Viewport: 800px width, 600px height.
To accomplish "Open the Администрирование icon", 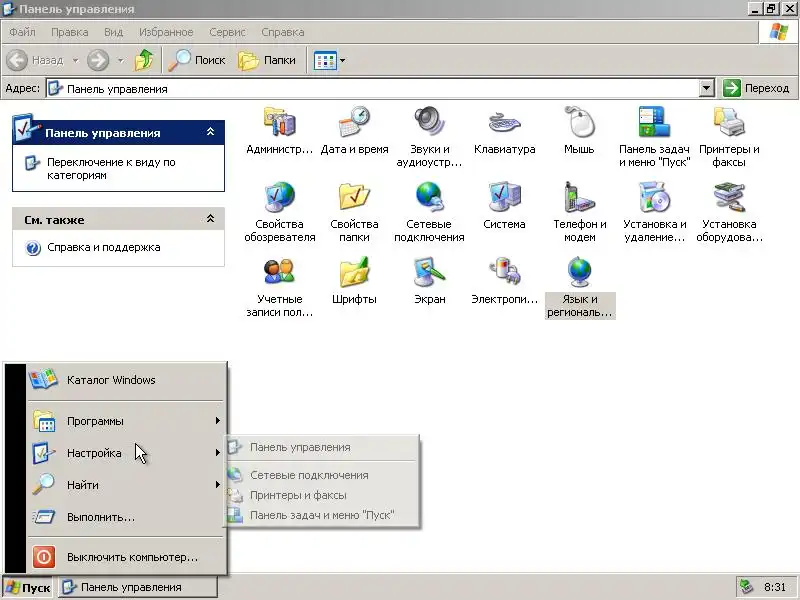I will coord(279,130).
